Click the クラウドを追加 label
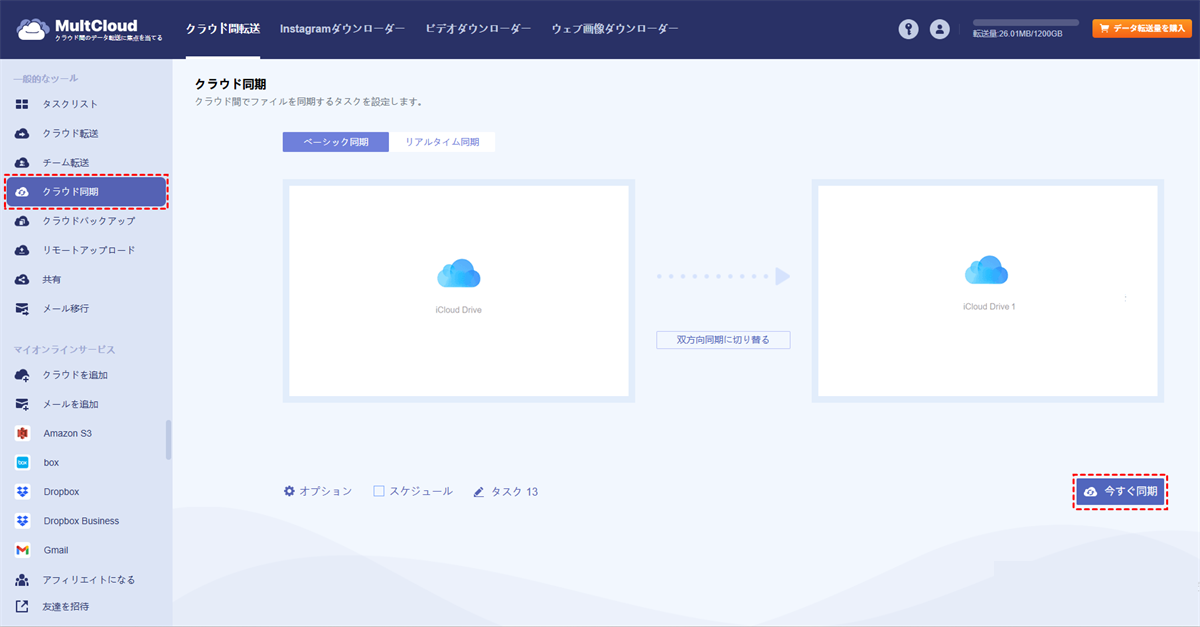This screenshot has width=1200, height=627. tap(75, 375)
